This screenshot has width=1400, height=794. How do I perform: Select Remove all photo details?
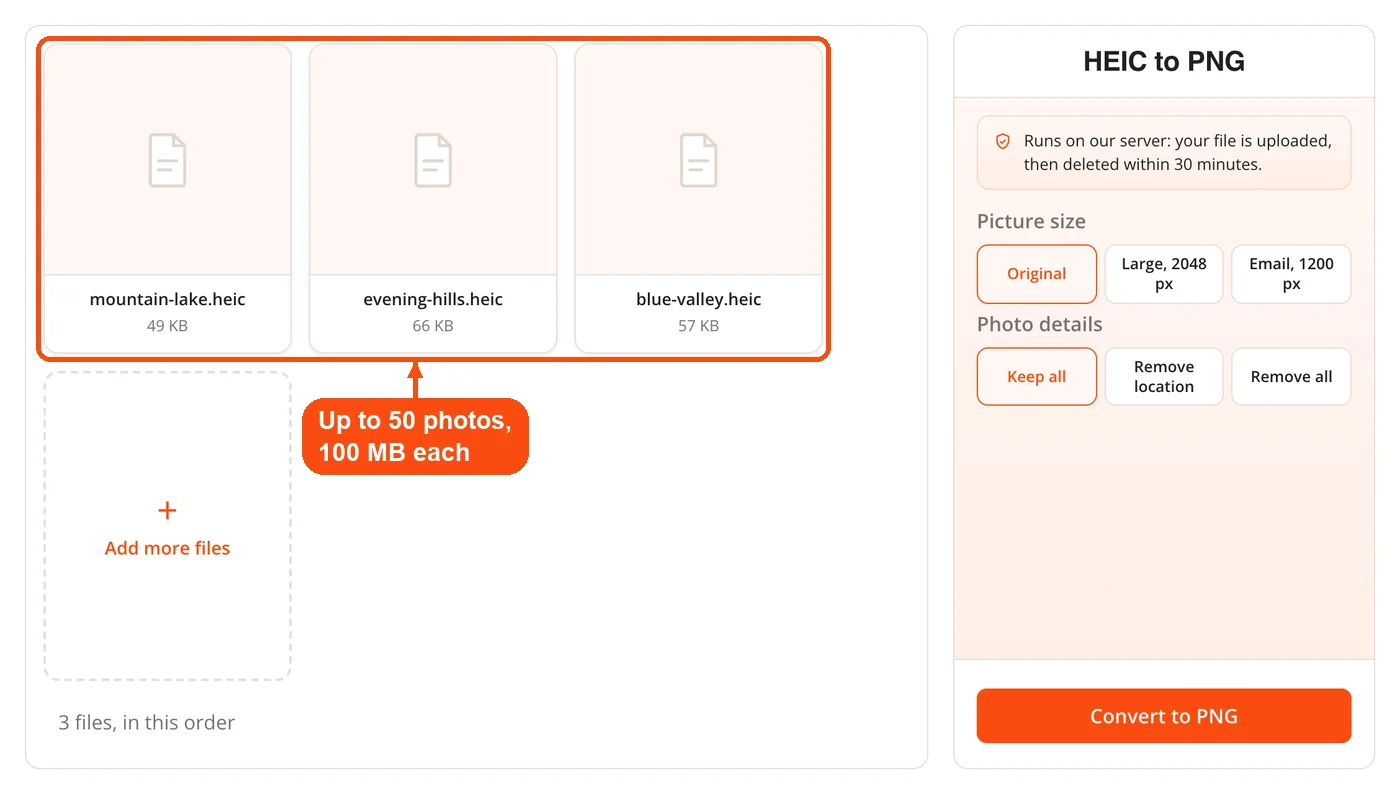1291,377
